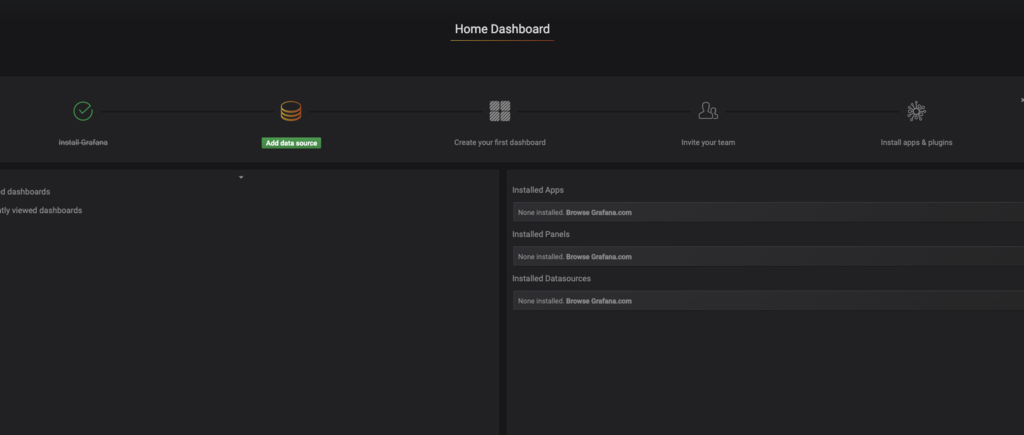Open the Create your first dashboard step
The width and height of the screenshot is (1024, 435).
500,142
